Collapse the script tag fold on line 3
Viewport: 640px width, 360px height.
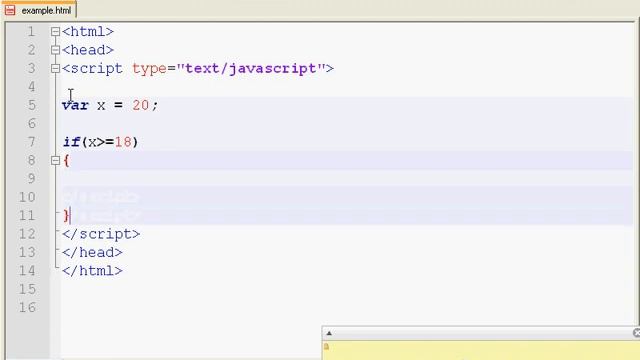[x=56, y=68]
